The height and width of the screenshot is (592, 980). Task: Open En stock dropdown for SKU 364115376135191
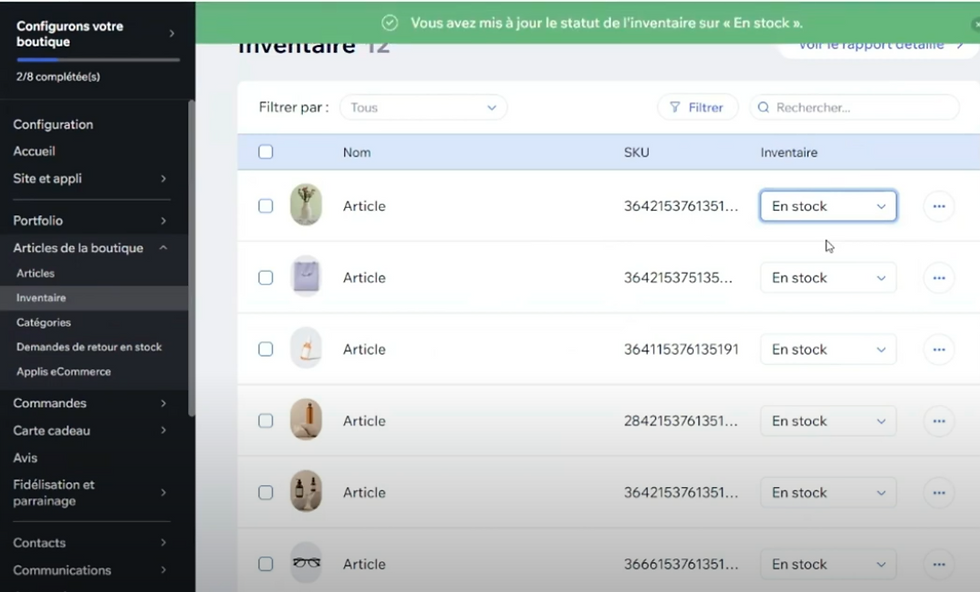point(828,349)
